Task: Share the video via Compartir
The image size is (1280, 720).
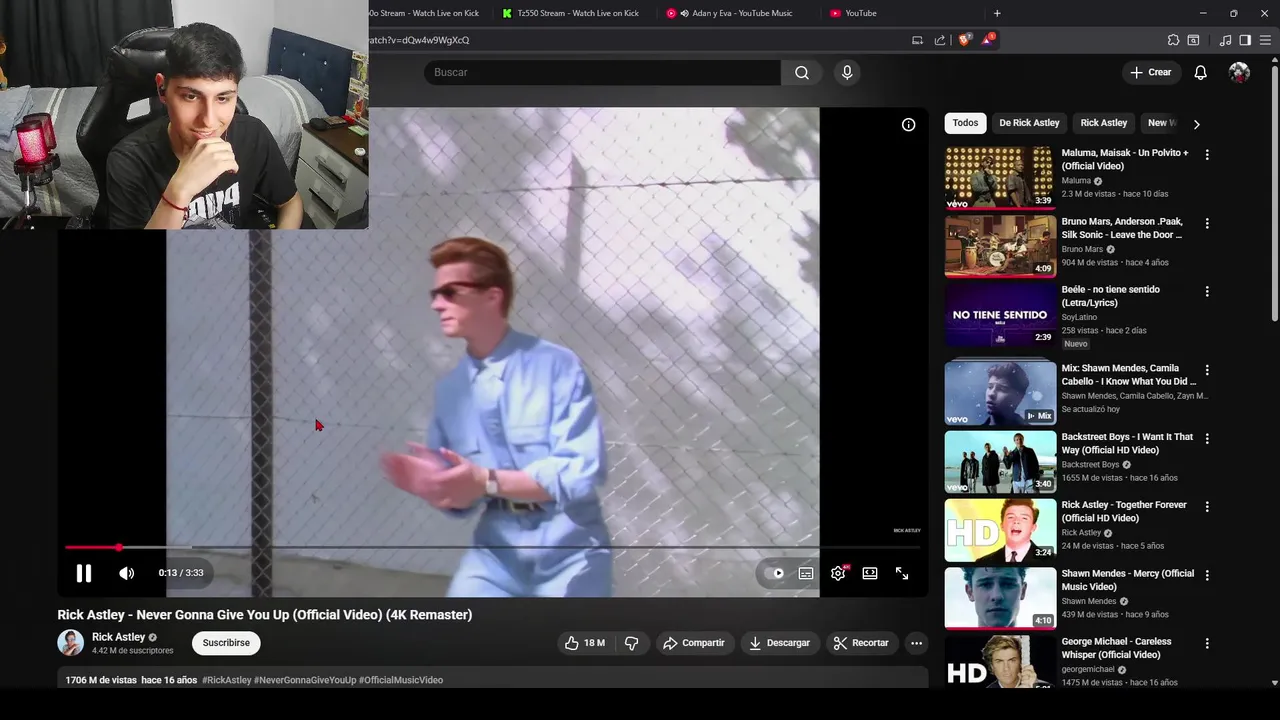Action: [694, 643]
